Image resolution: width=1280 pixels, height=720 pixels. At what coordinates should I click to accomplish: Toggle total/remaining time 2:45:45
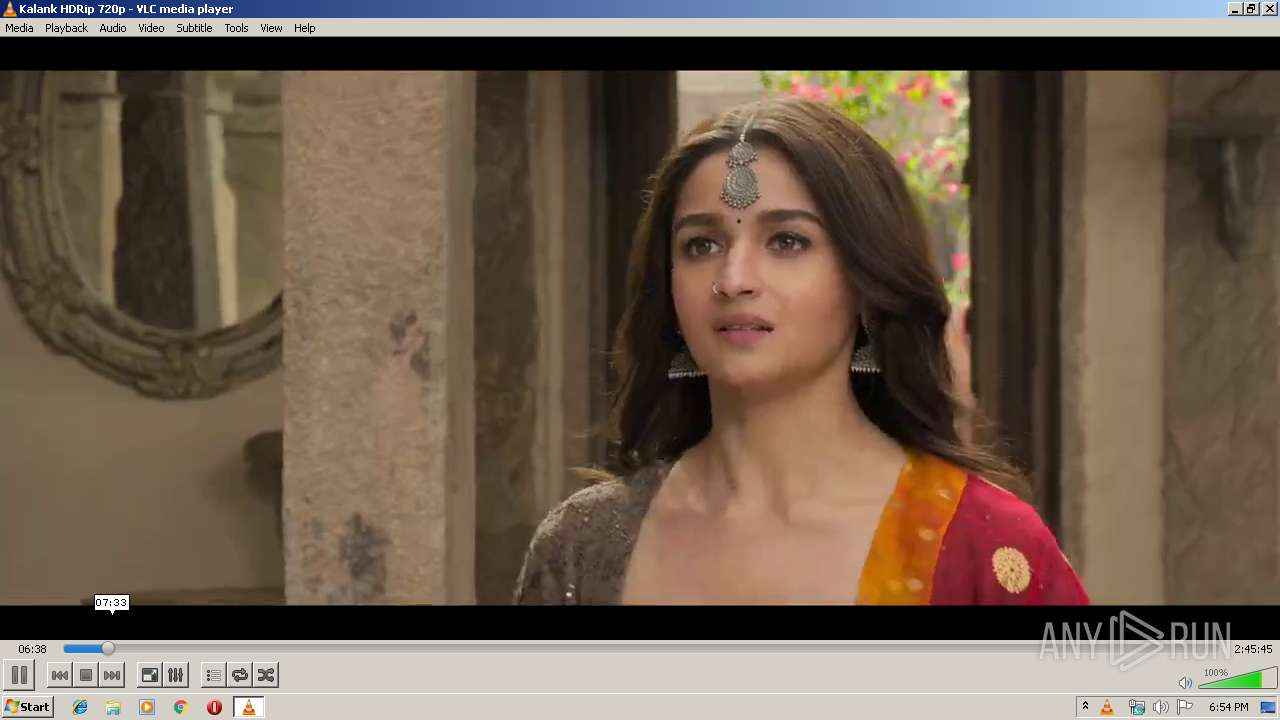pos(1253,649)
